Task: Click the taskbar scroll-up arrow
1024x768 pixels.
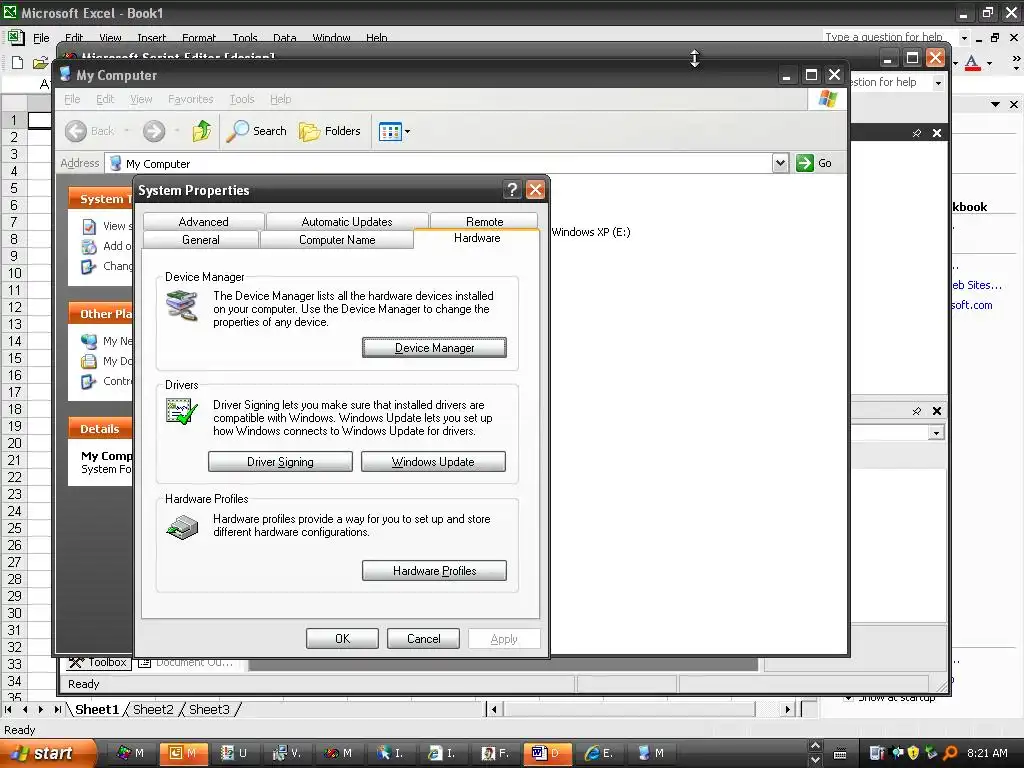Action: (815, 746)
